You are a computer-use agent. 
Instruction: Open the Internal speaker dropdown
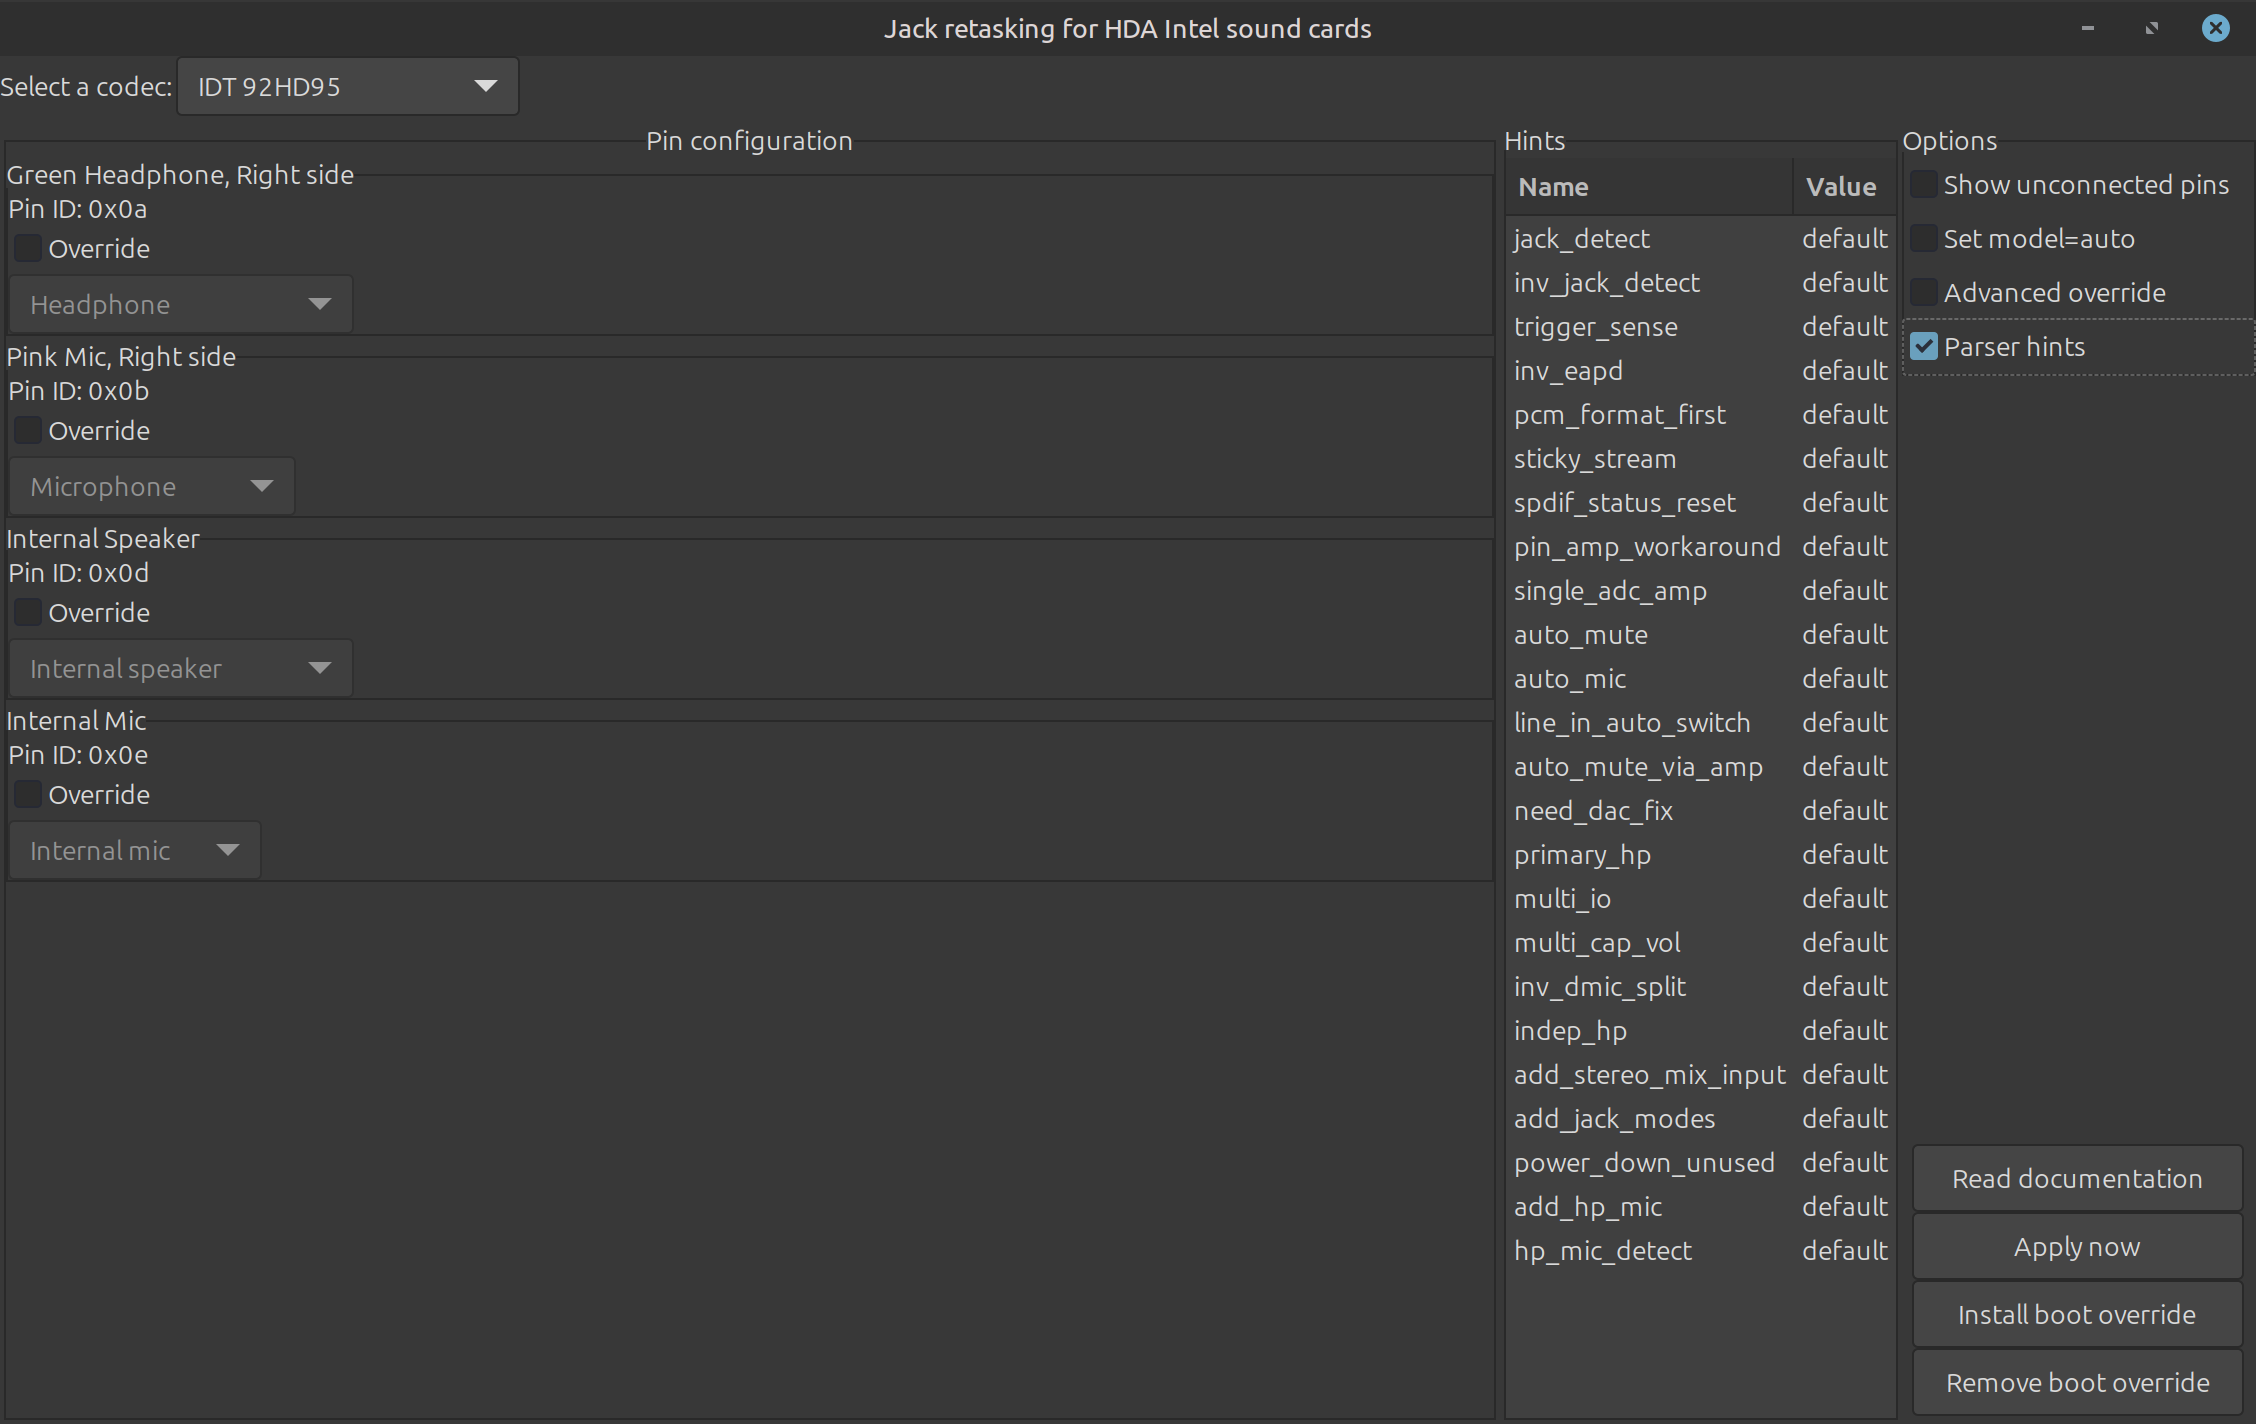pyautogui.click(x=181, y=668)
